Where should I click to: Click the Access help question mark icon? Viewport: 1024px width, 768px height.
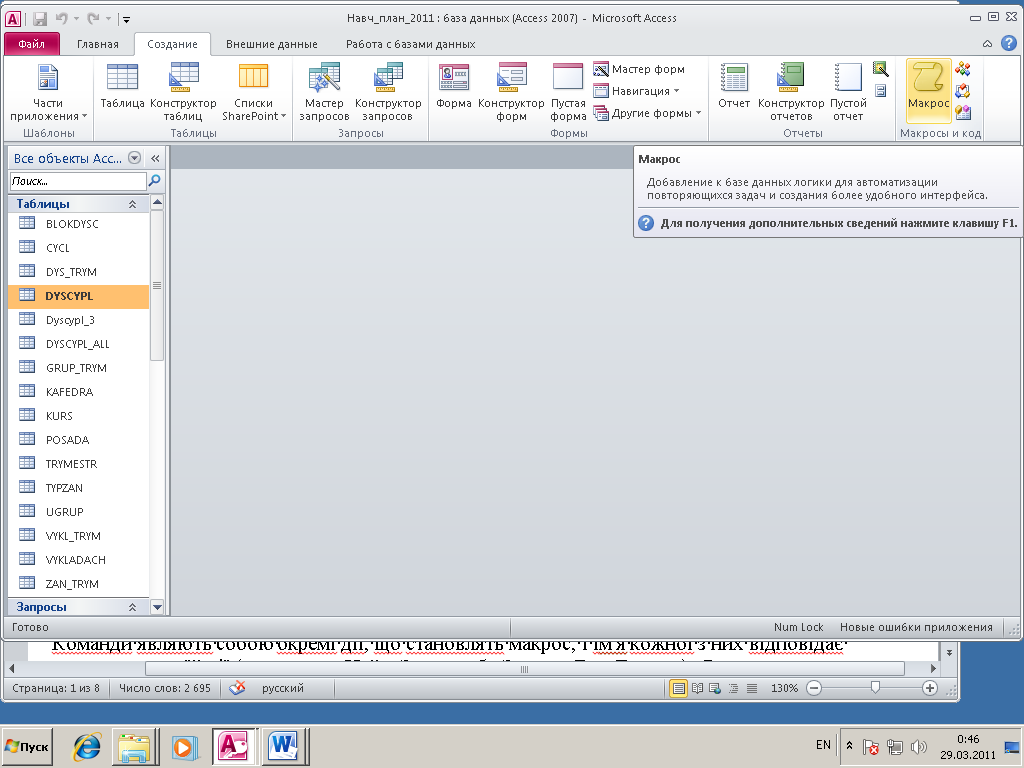(1008, 43)
